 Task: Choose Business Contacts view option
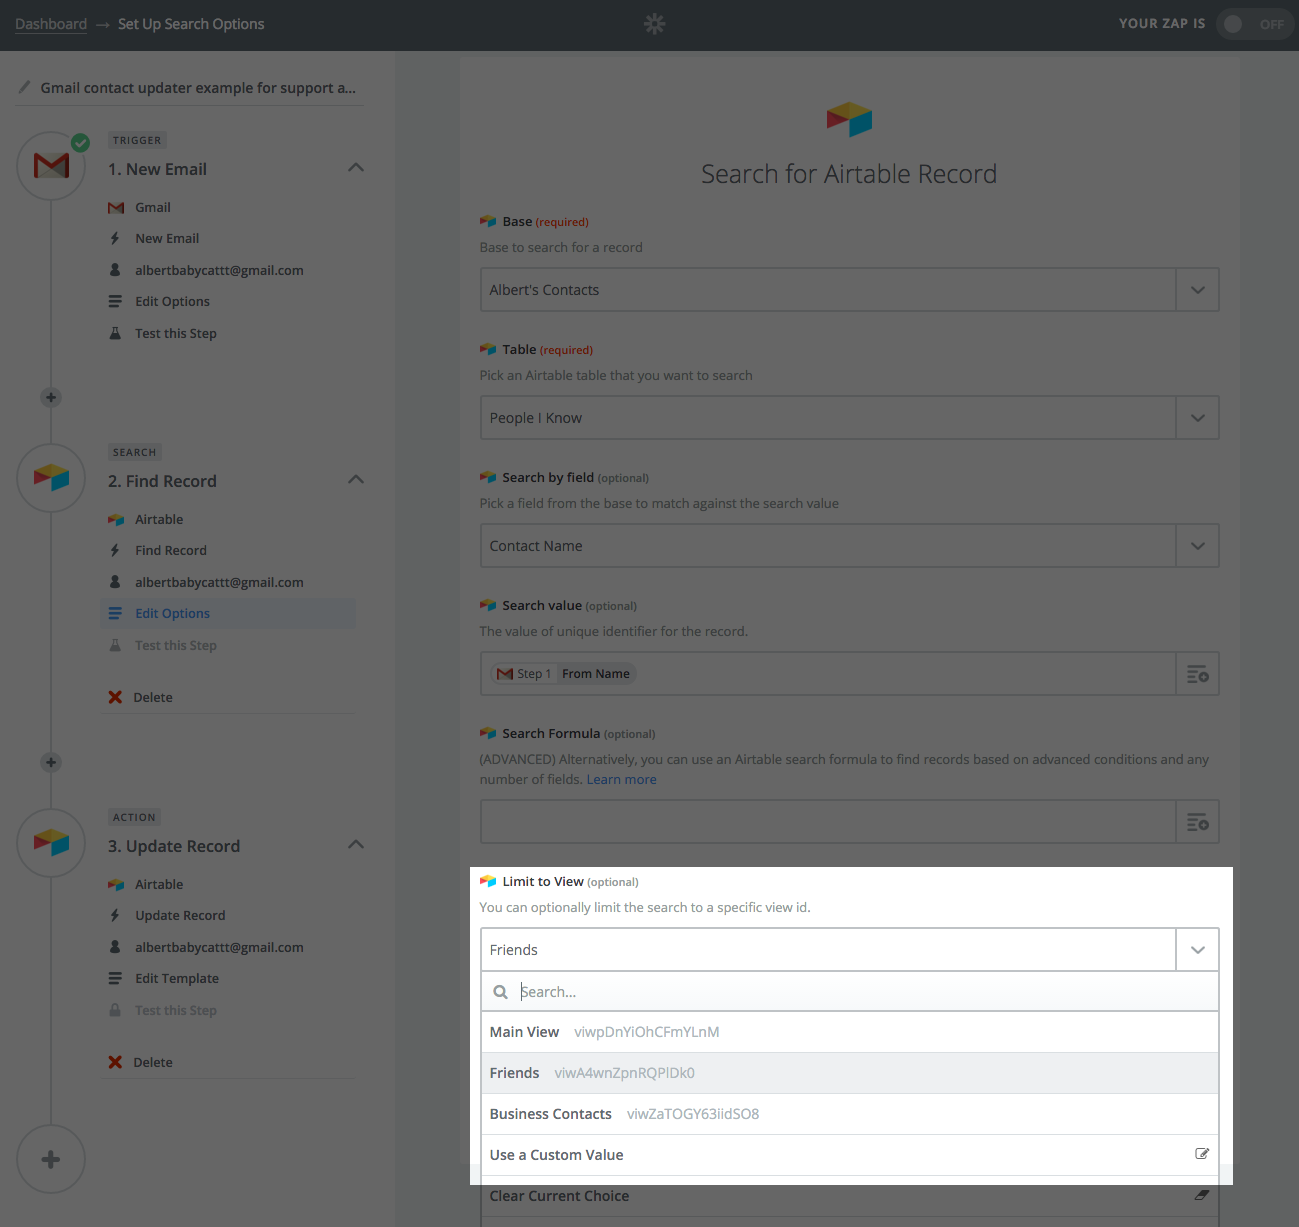(x=849, y=1114)
